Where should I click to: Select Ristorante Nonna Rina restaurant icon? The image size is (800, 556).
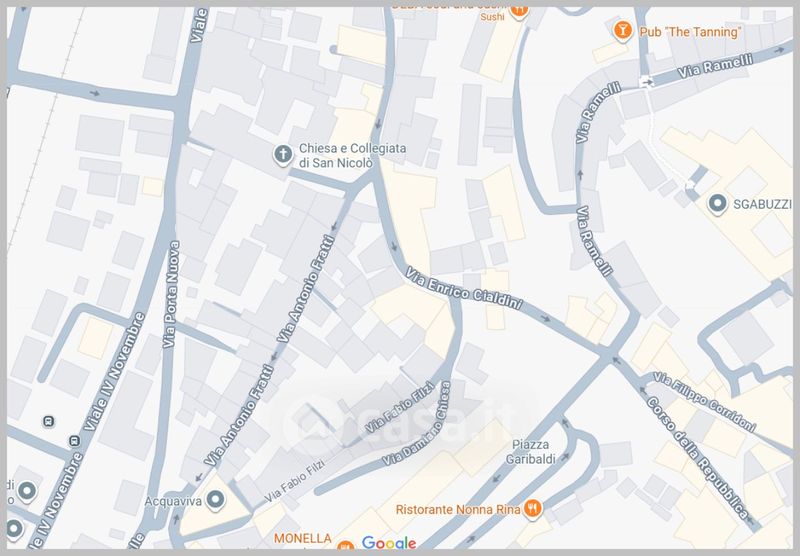tap(534, 507)
